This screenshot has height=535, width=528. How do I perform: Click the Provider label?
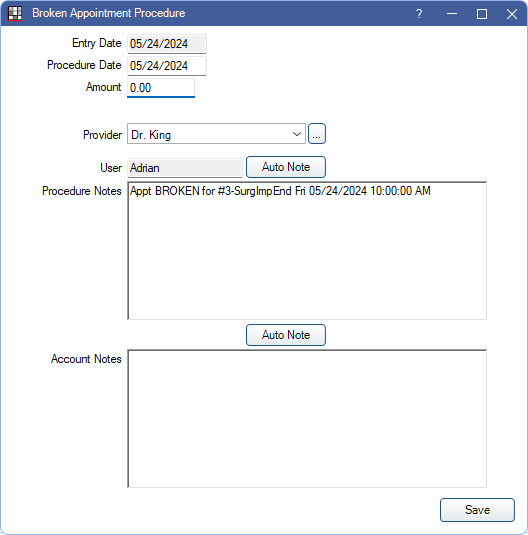click(102, 135)
